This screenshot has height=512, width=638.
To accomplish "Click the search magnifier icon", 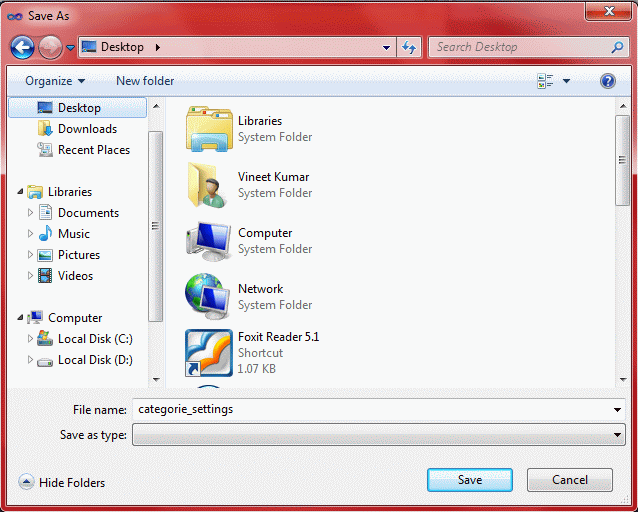I will click(617, 47).
